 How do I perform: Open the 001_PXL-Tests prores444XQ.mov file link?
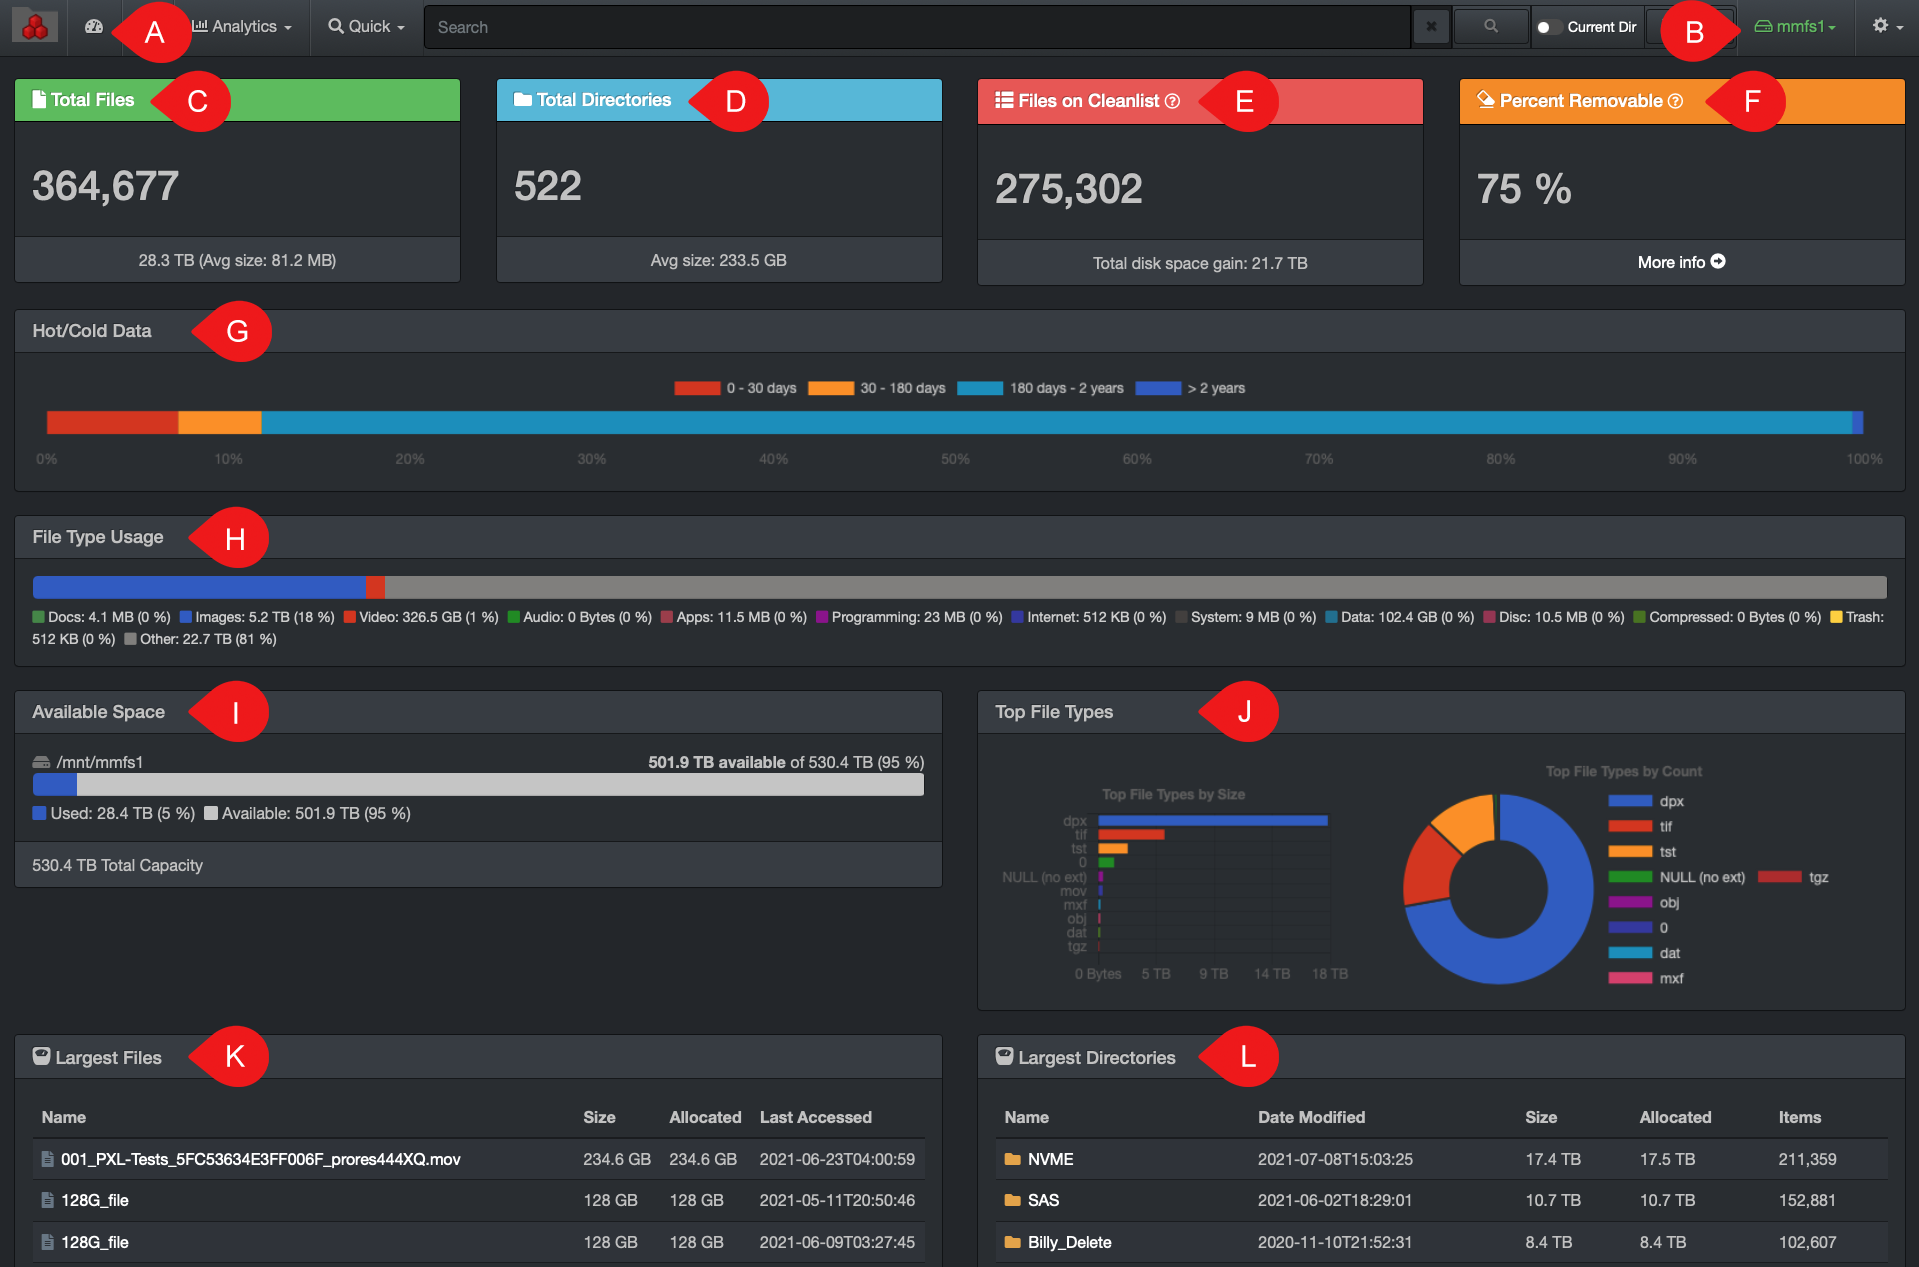[260, 1159]
